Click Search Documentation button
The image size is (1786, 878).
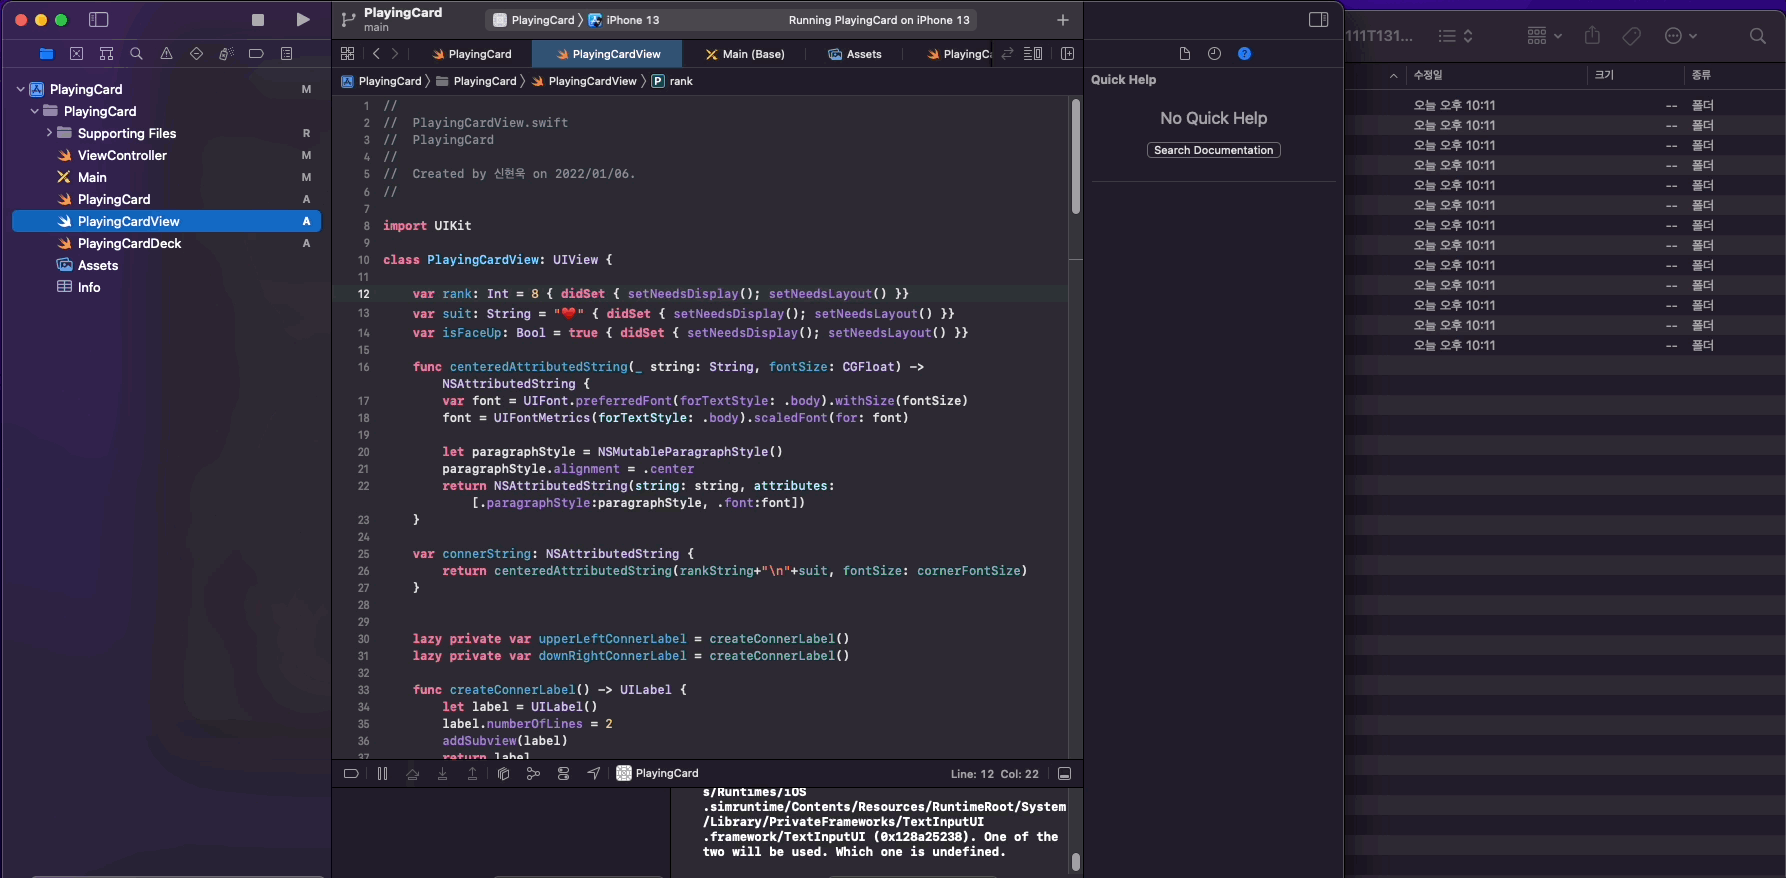point(1214,150)
